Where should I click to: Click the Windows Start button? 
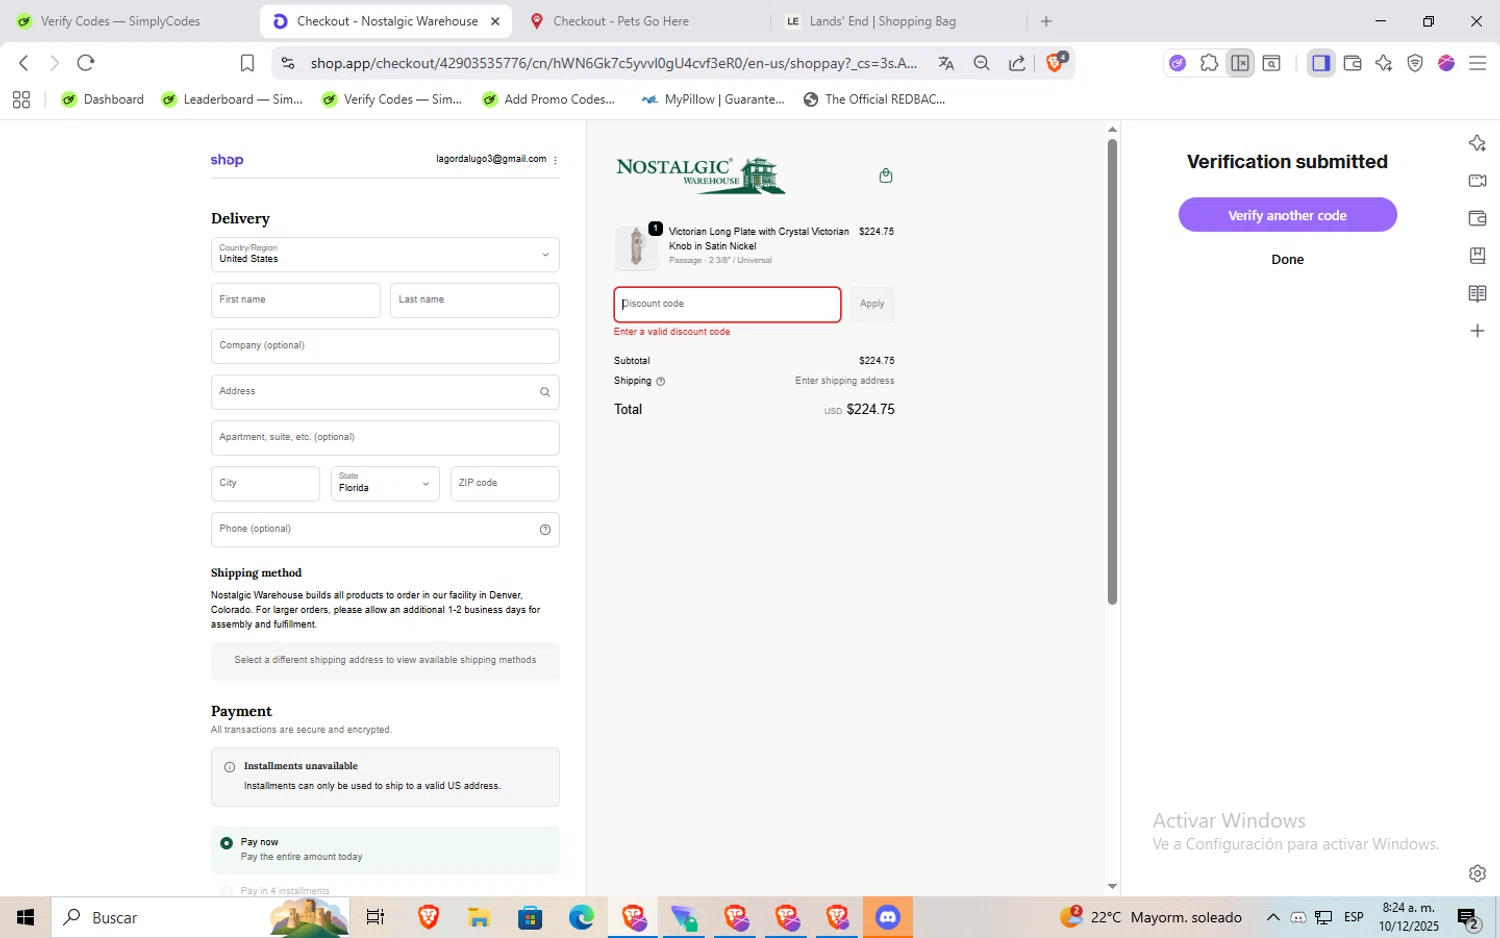(x=25, y=917)
